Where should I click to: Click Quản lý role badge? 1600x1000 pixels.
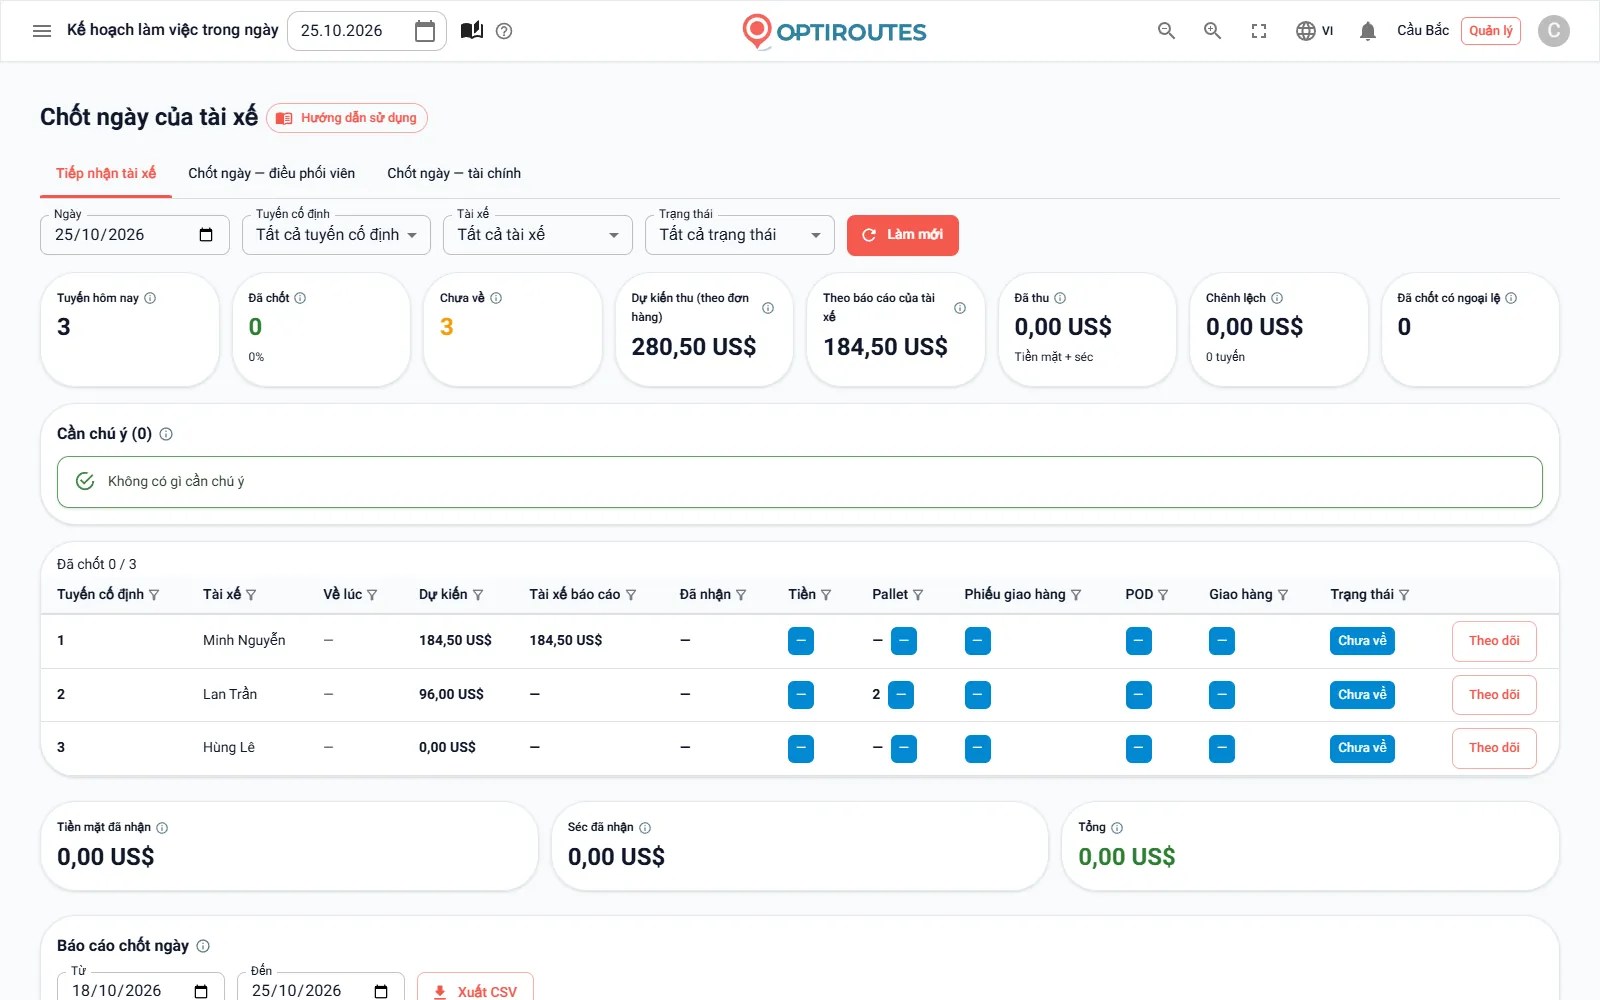point(1490,31)
